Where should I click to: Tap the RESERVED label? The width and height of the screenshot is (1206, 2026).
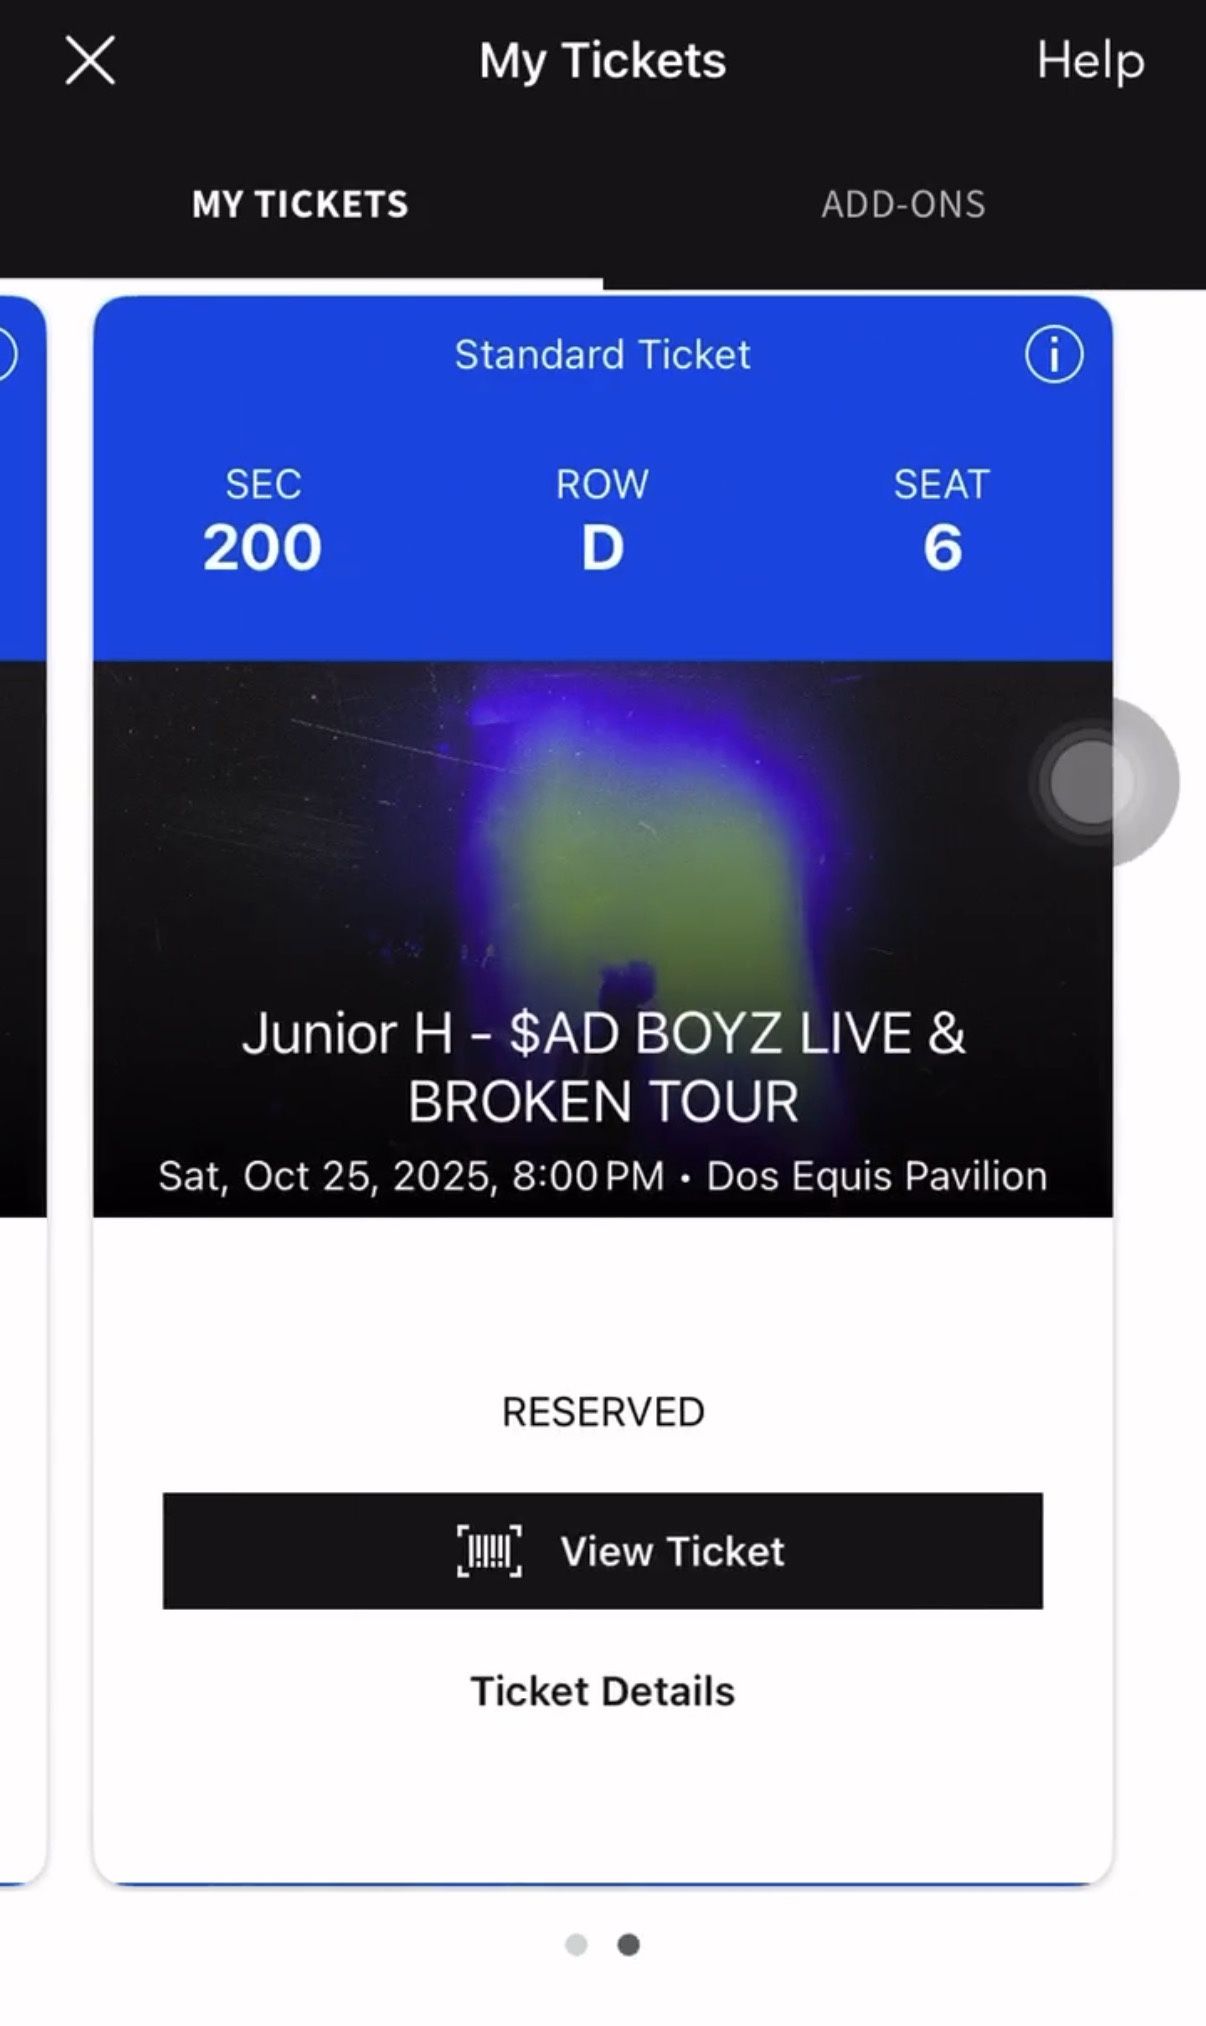coord(603,1410)
